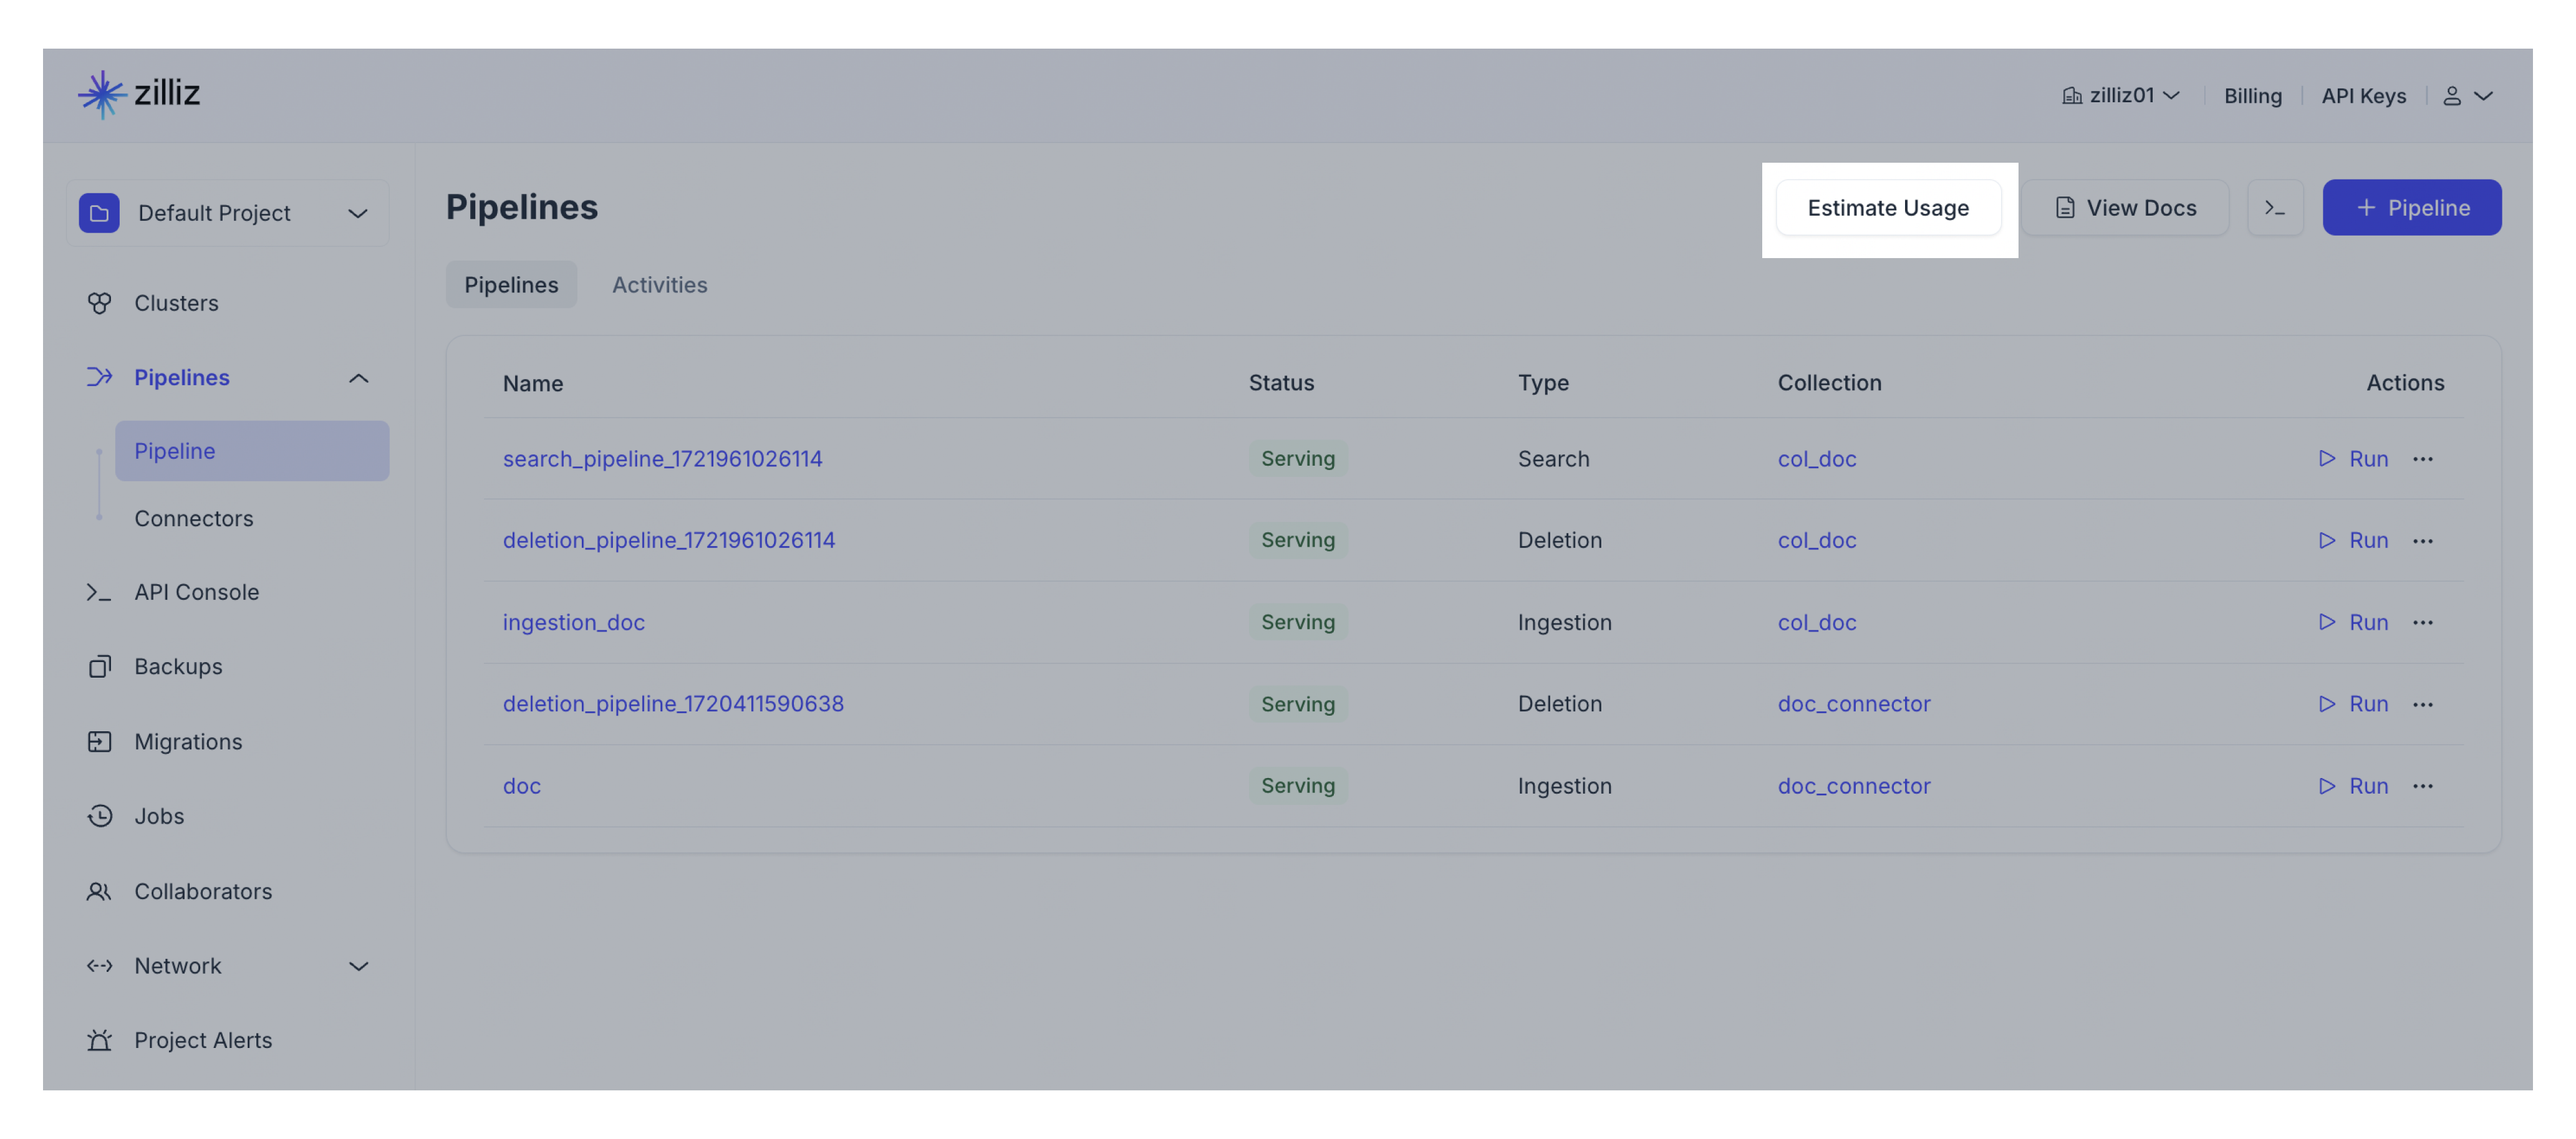
Task: Click the Zilliz logo
Action: pyautogui.click(x=139, y=94)
